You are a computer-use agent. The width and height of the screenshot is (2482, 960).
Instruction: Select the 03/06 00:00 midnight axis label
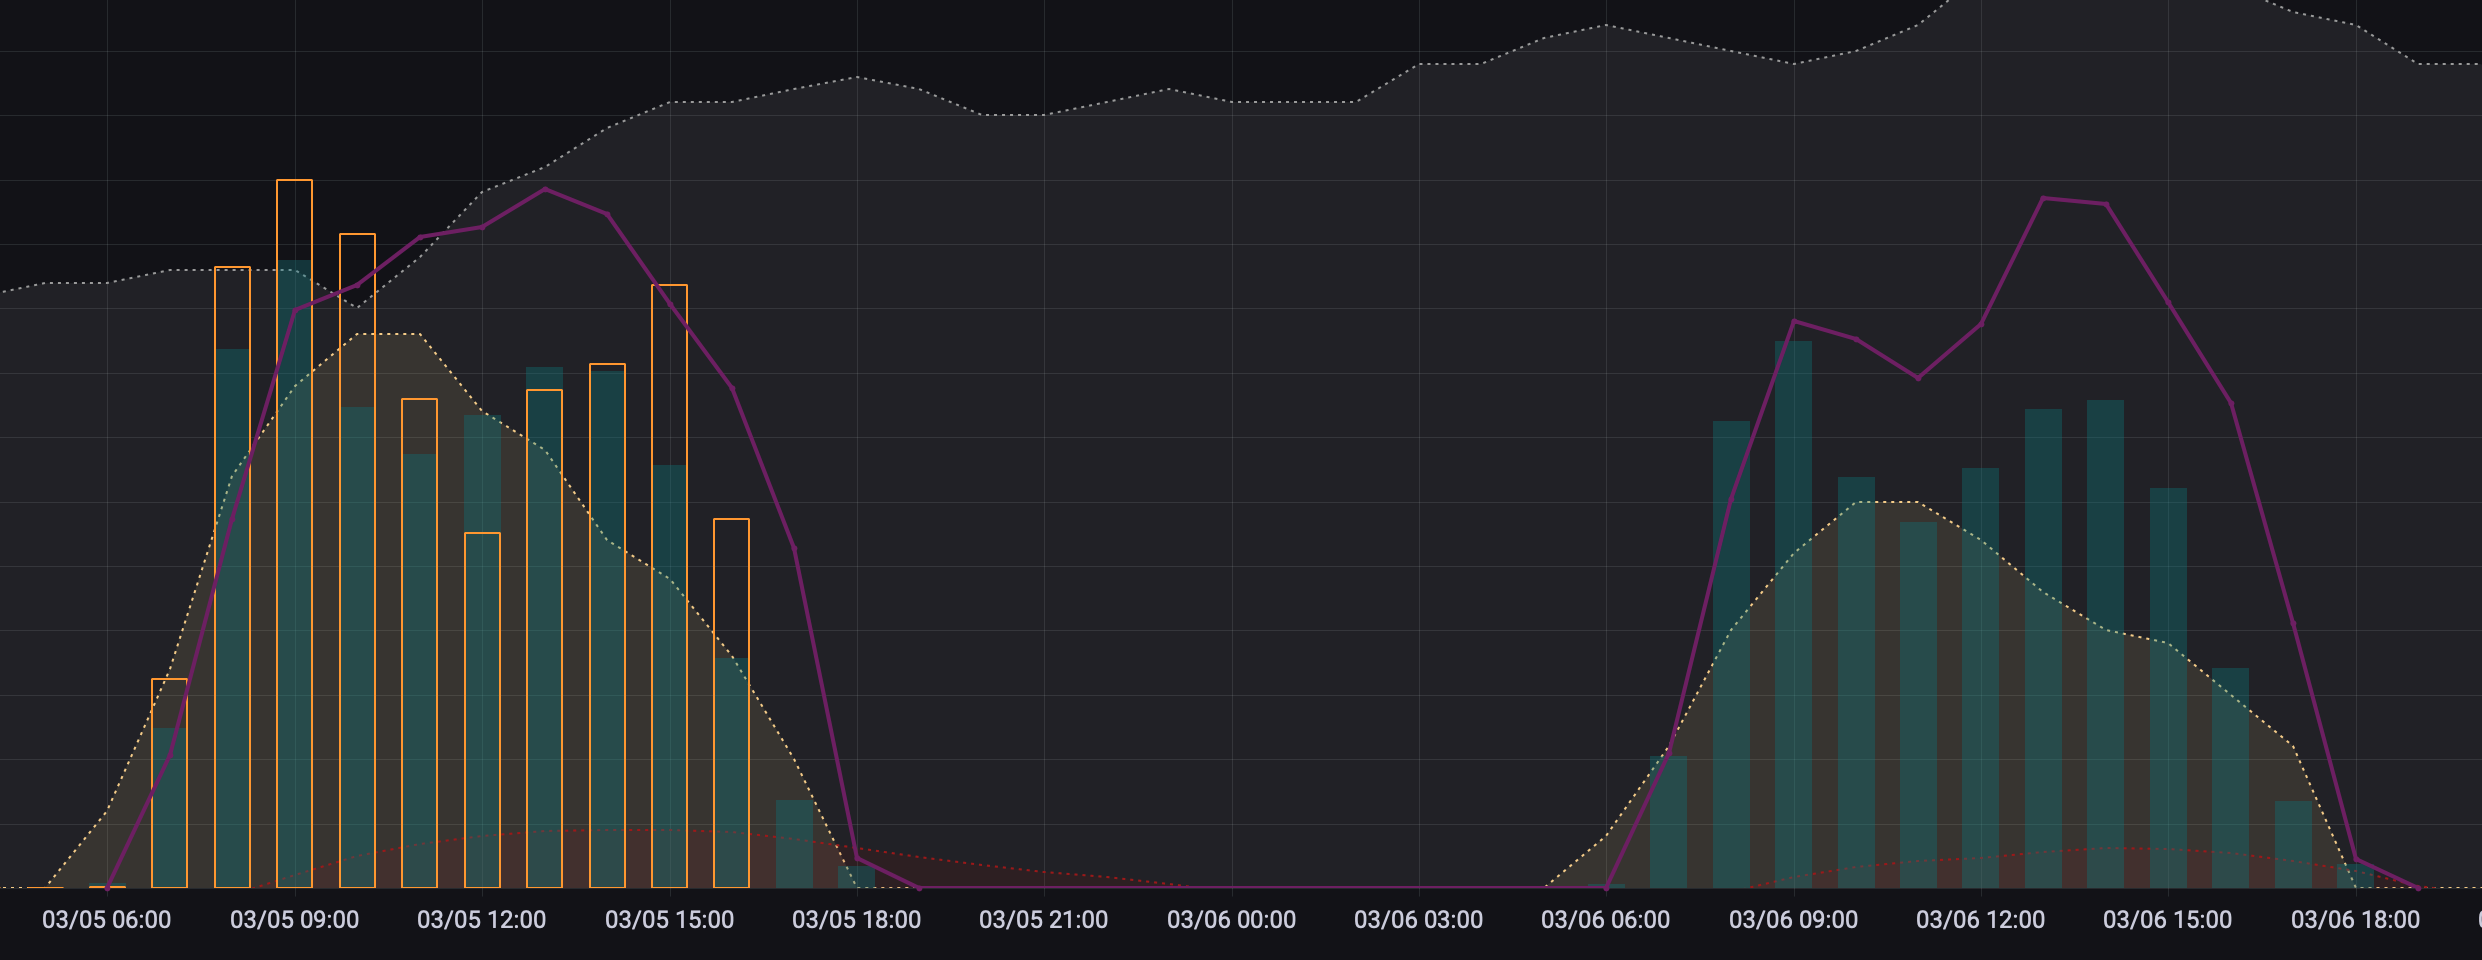point(1231,920)
